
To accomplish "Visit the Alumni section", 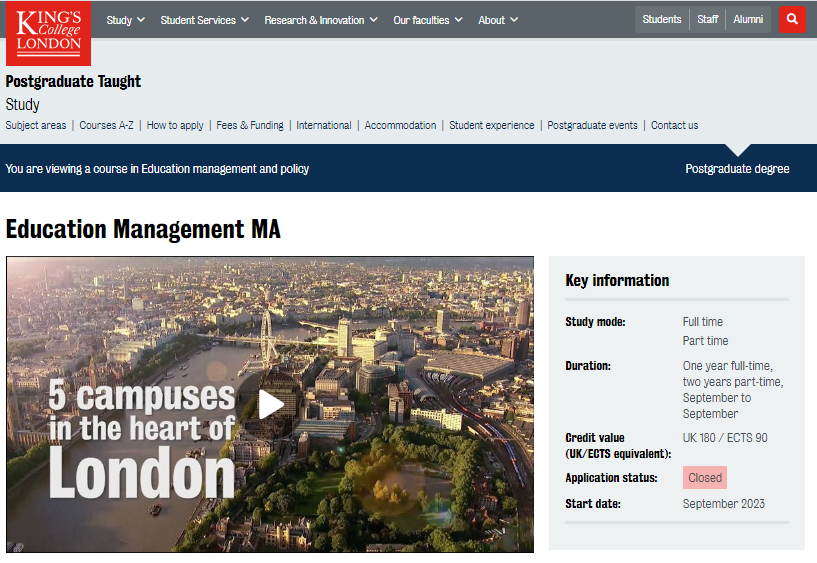I will click(x=748, y=19).
